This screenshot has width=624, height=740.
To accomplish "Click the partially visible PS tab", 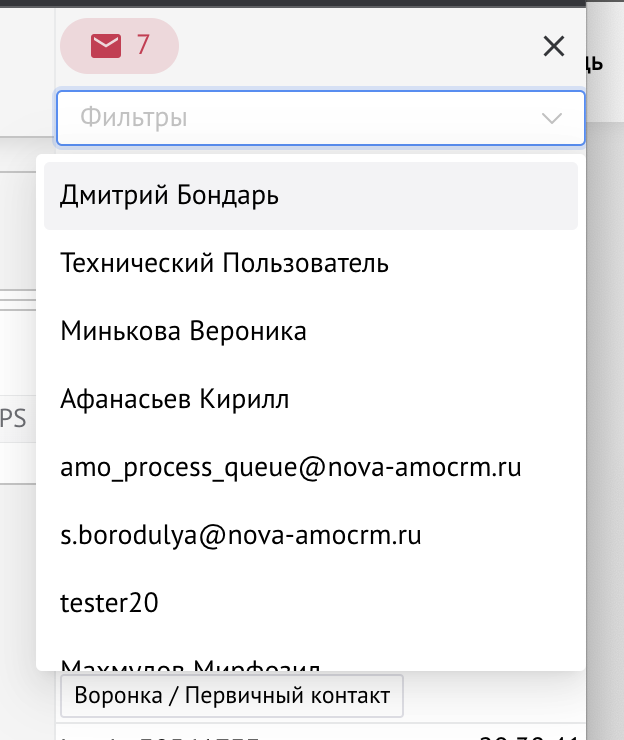I will point(14,420).
